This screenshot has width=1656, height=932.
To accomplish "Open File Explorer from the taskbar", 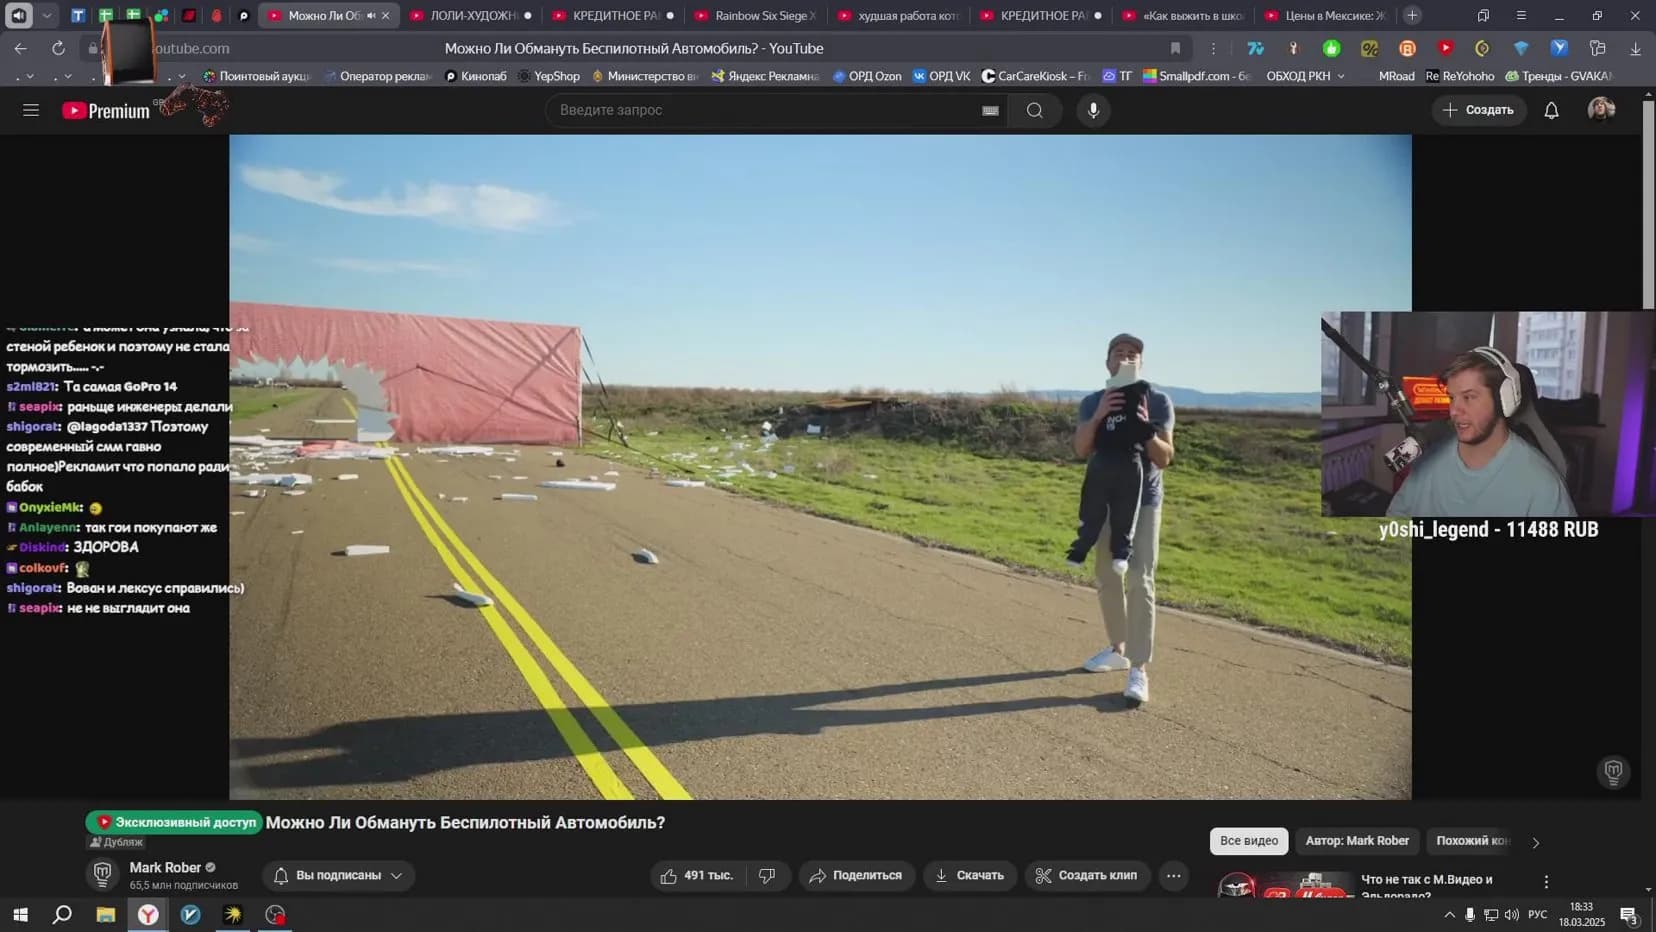I will click(105, 915).
